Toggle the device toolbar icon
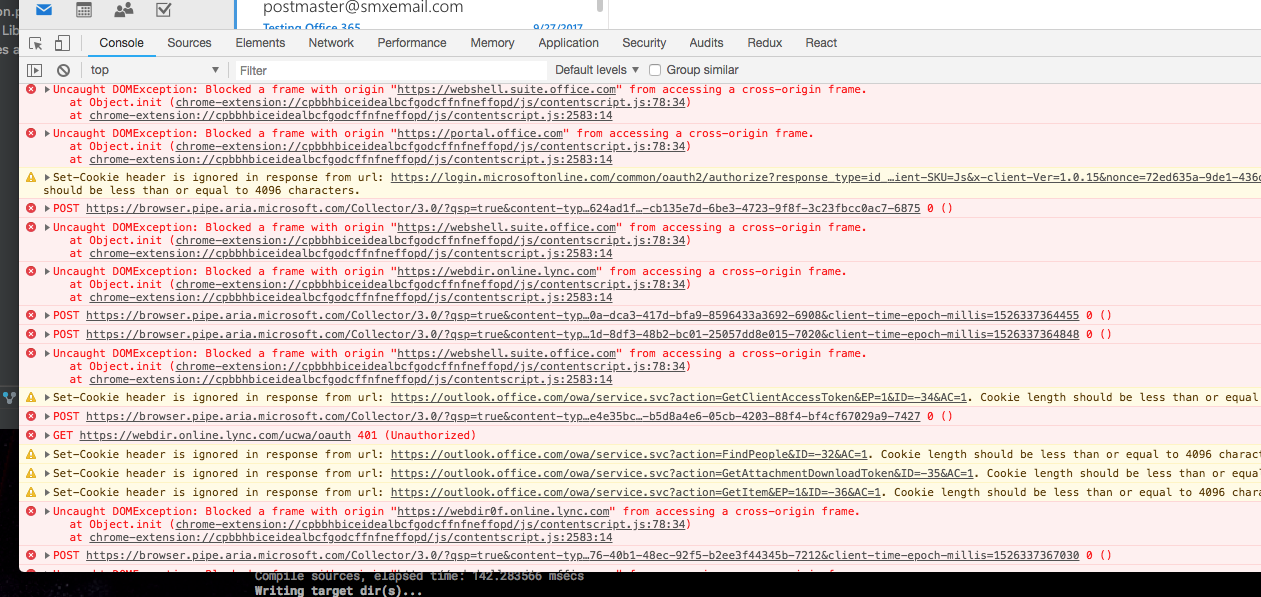This screenshot has height=597, width=1261. click(x=62, y=43)
